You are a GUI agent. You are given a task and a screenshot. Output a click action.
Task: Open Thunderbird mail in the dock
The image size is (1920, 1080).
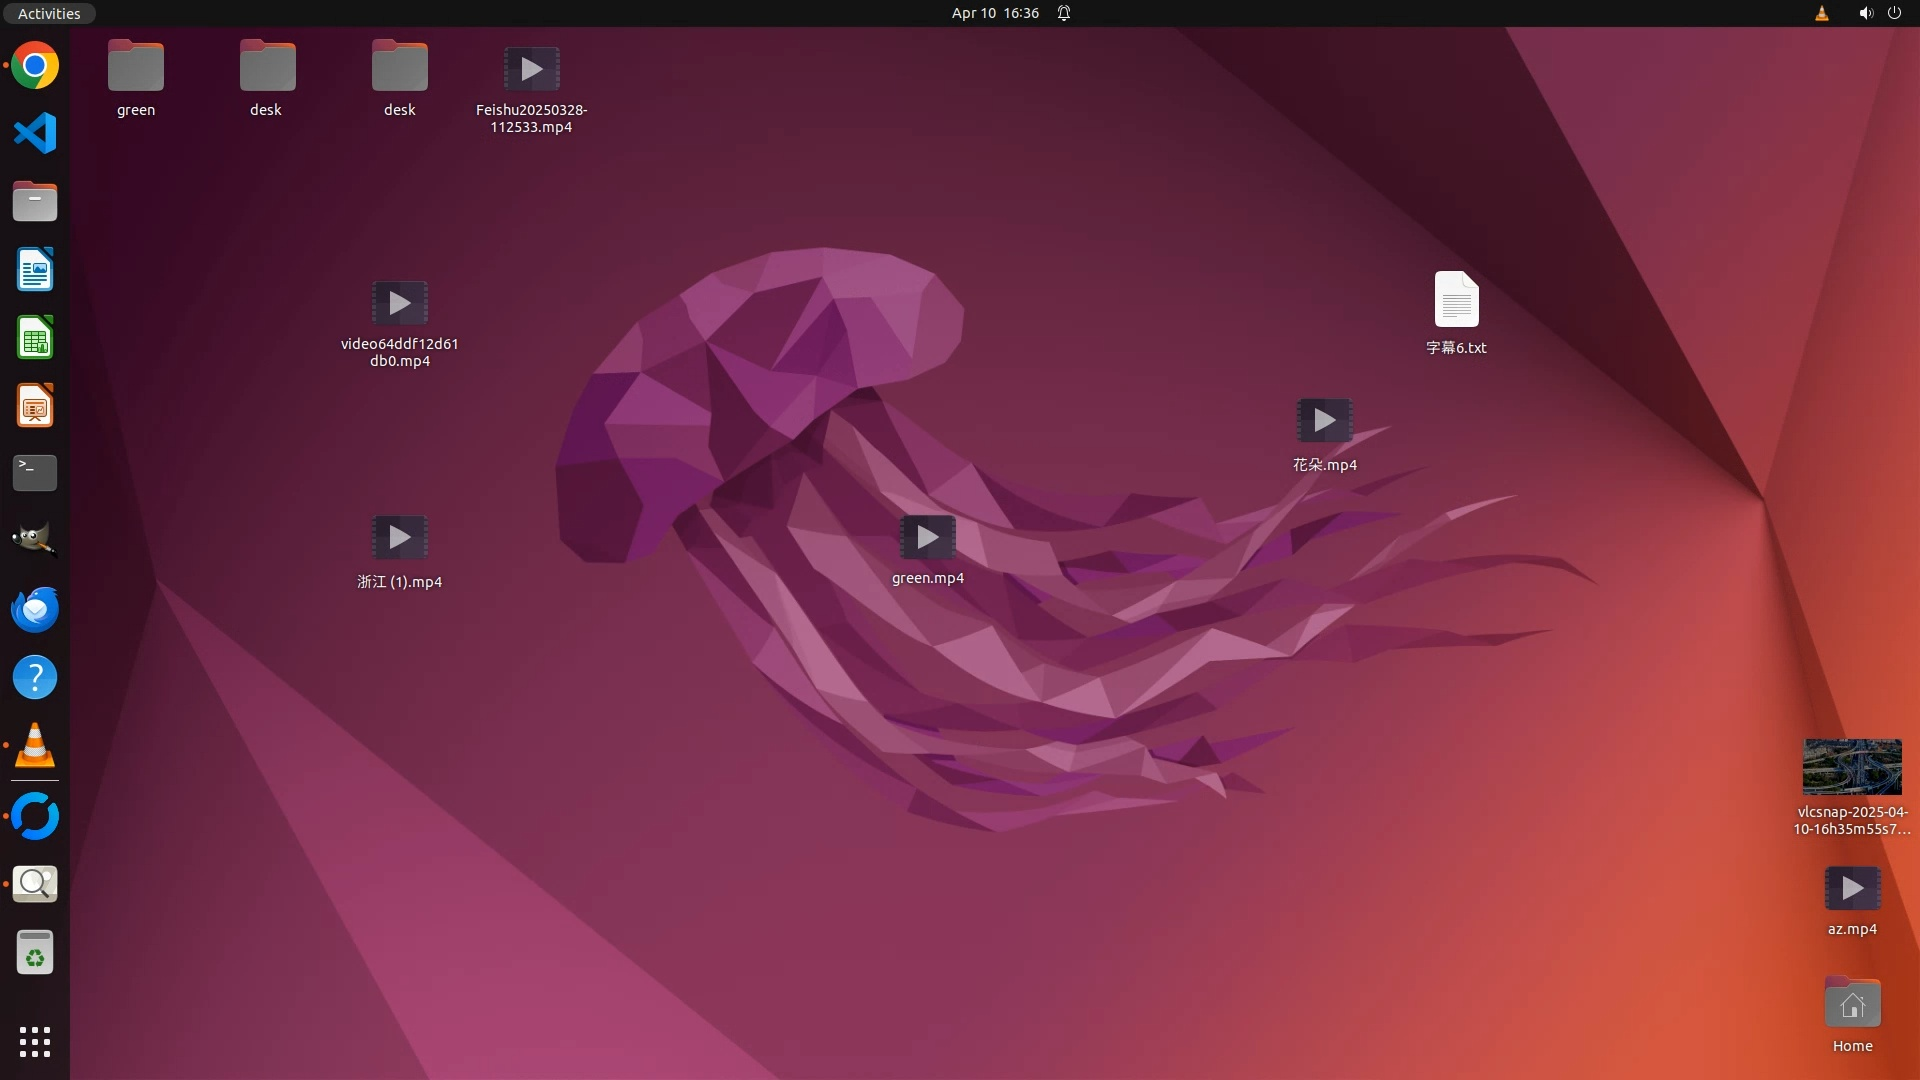coord(35,609)
